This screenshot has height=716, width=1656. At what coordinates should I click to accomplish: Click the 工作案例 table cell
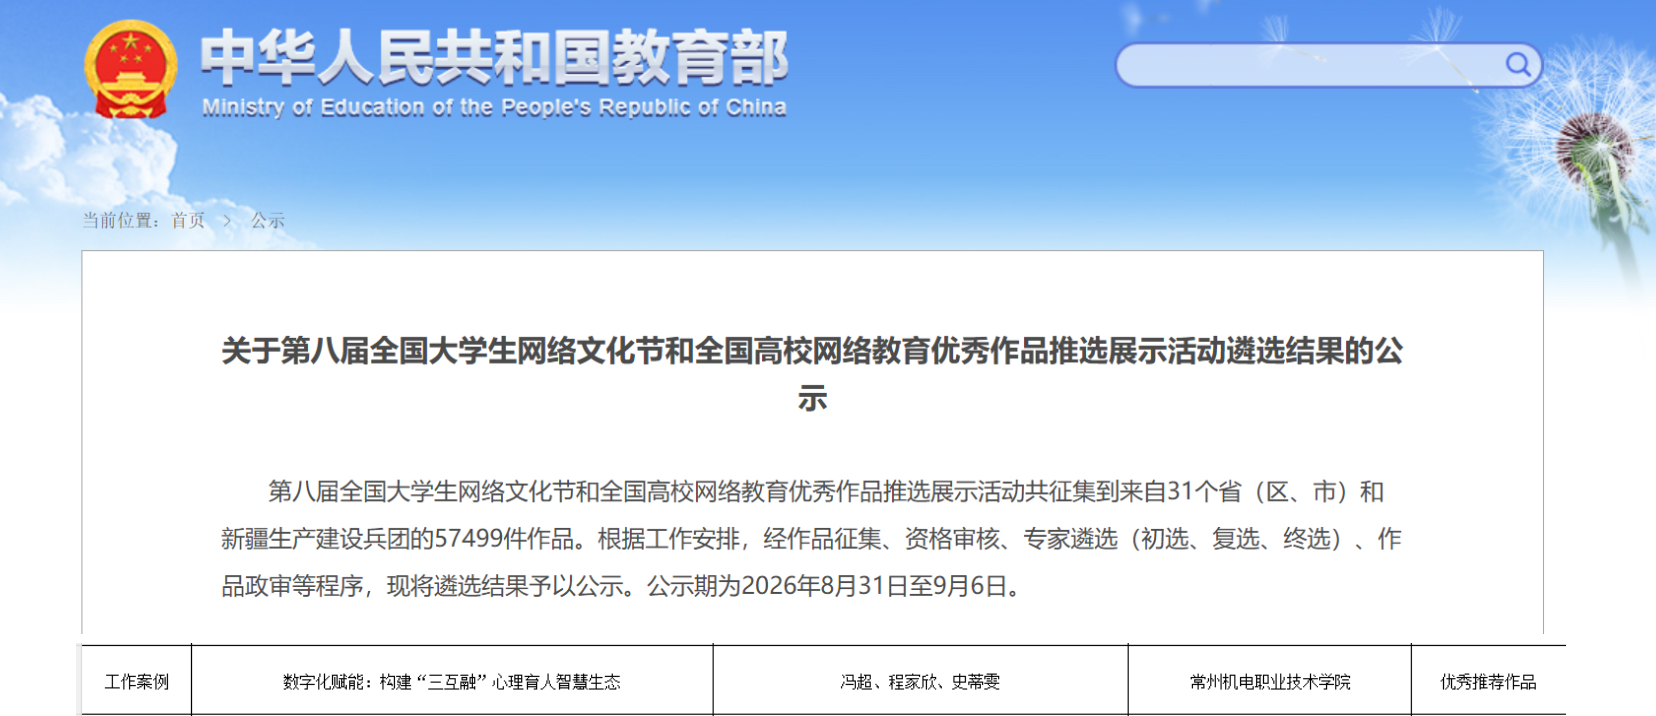pyautogui.click(x=137, y=681)
